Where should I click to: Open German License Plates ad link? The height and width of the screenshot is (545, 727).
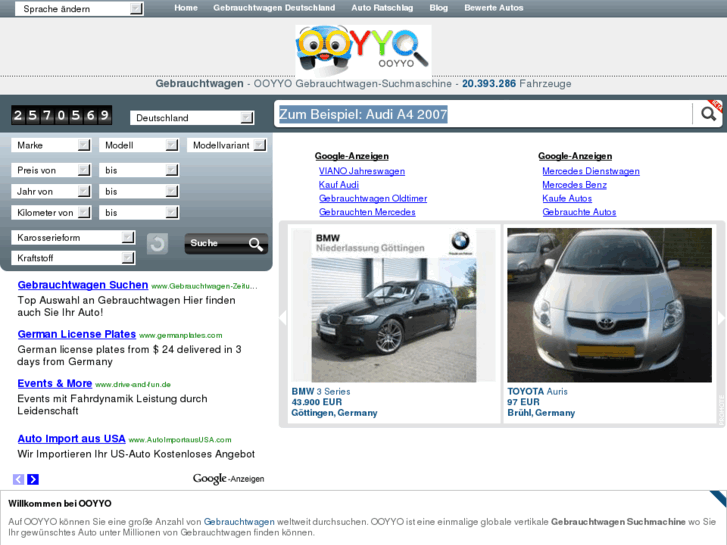77,334
